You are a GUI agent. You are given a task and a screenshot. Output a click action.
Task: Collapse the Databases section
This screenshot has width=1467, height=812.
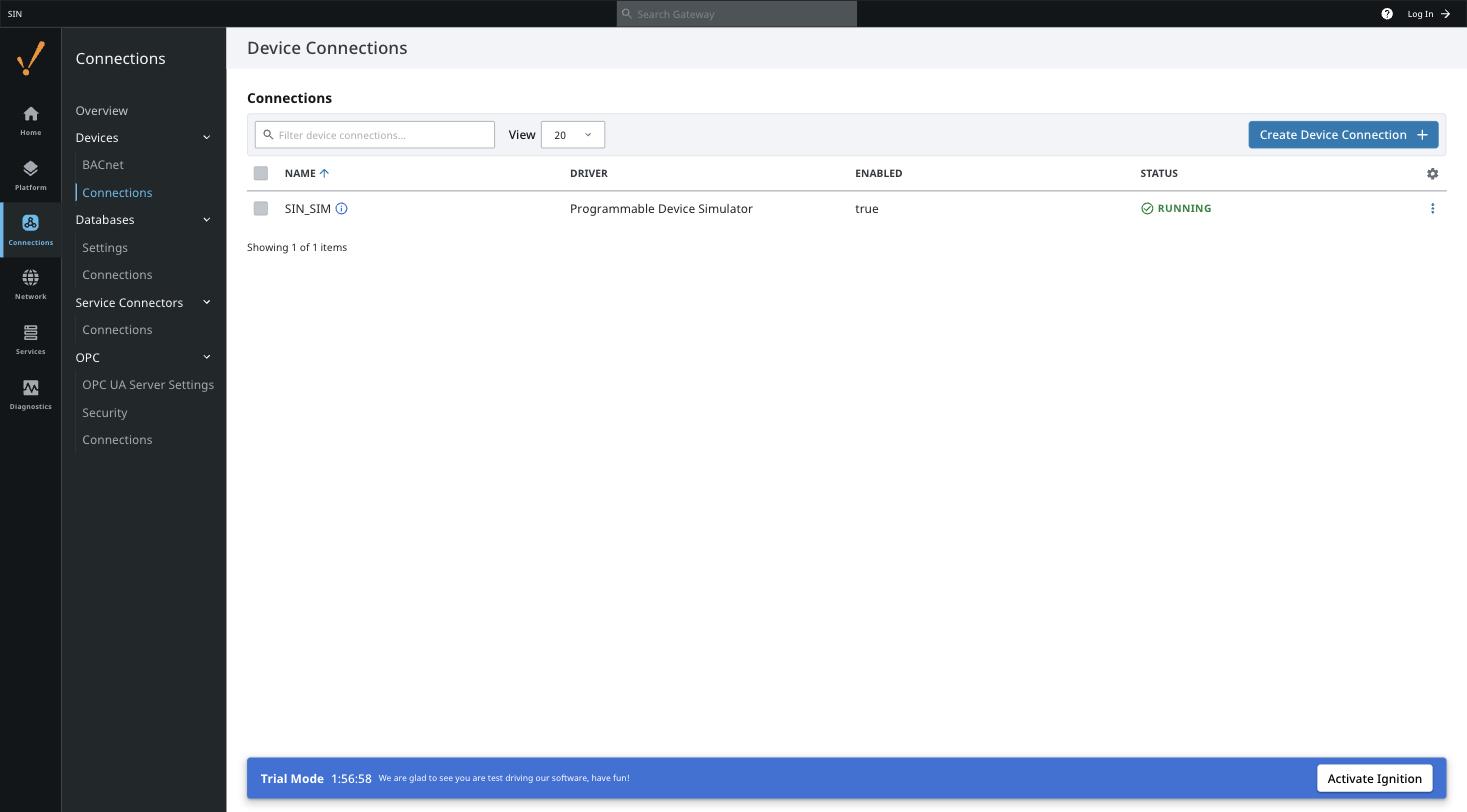207,220
